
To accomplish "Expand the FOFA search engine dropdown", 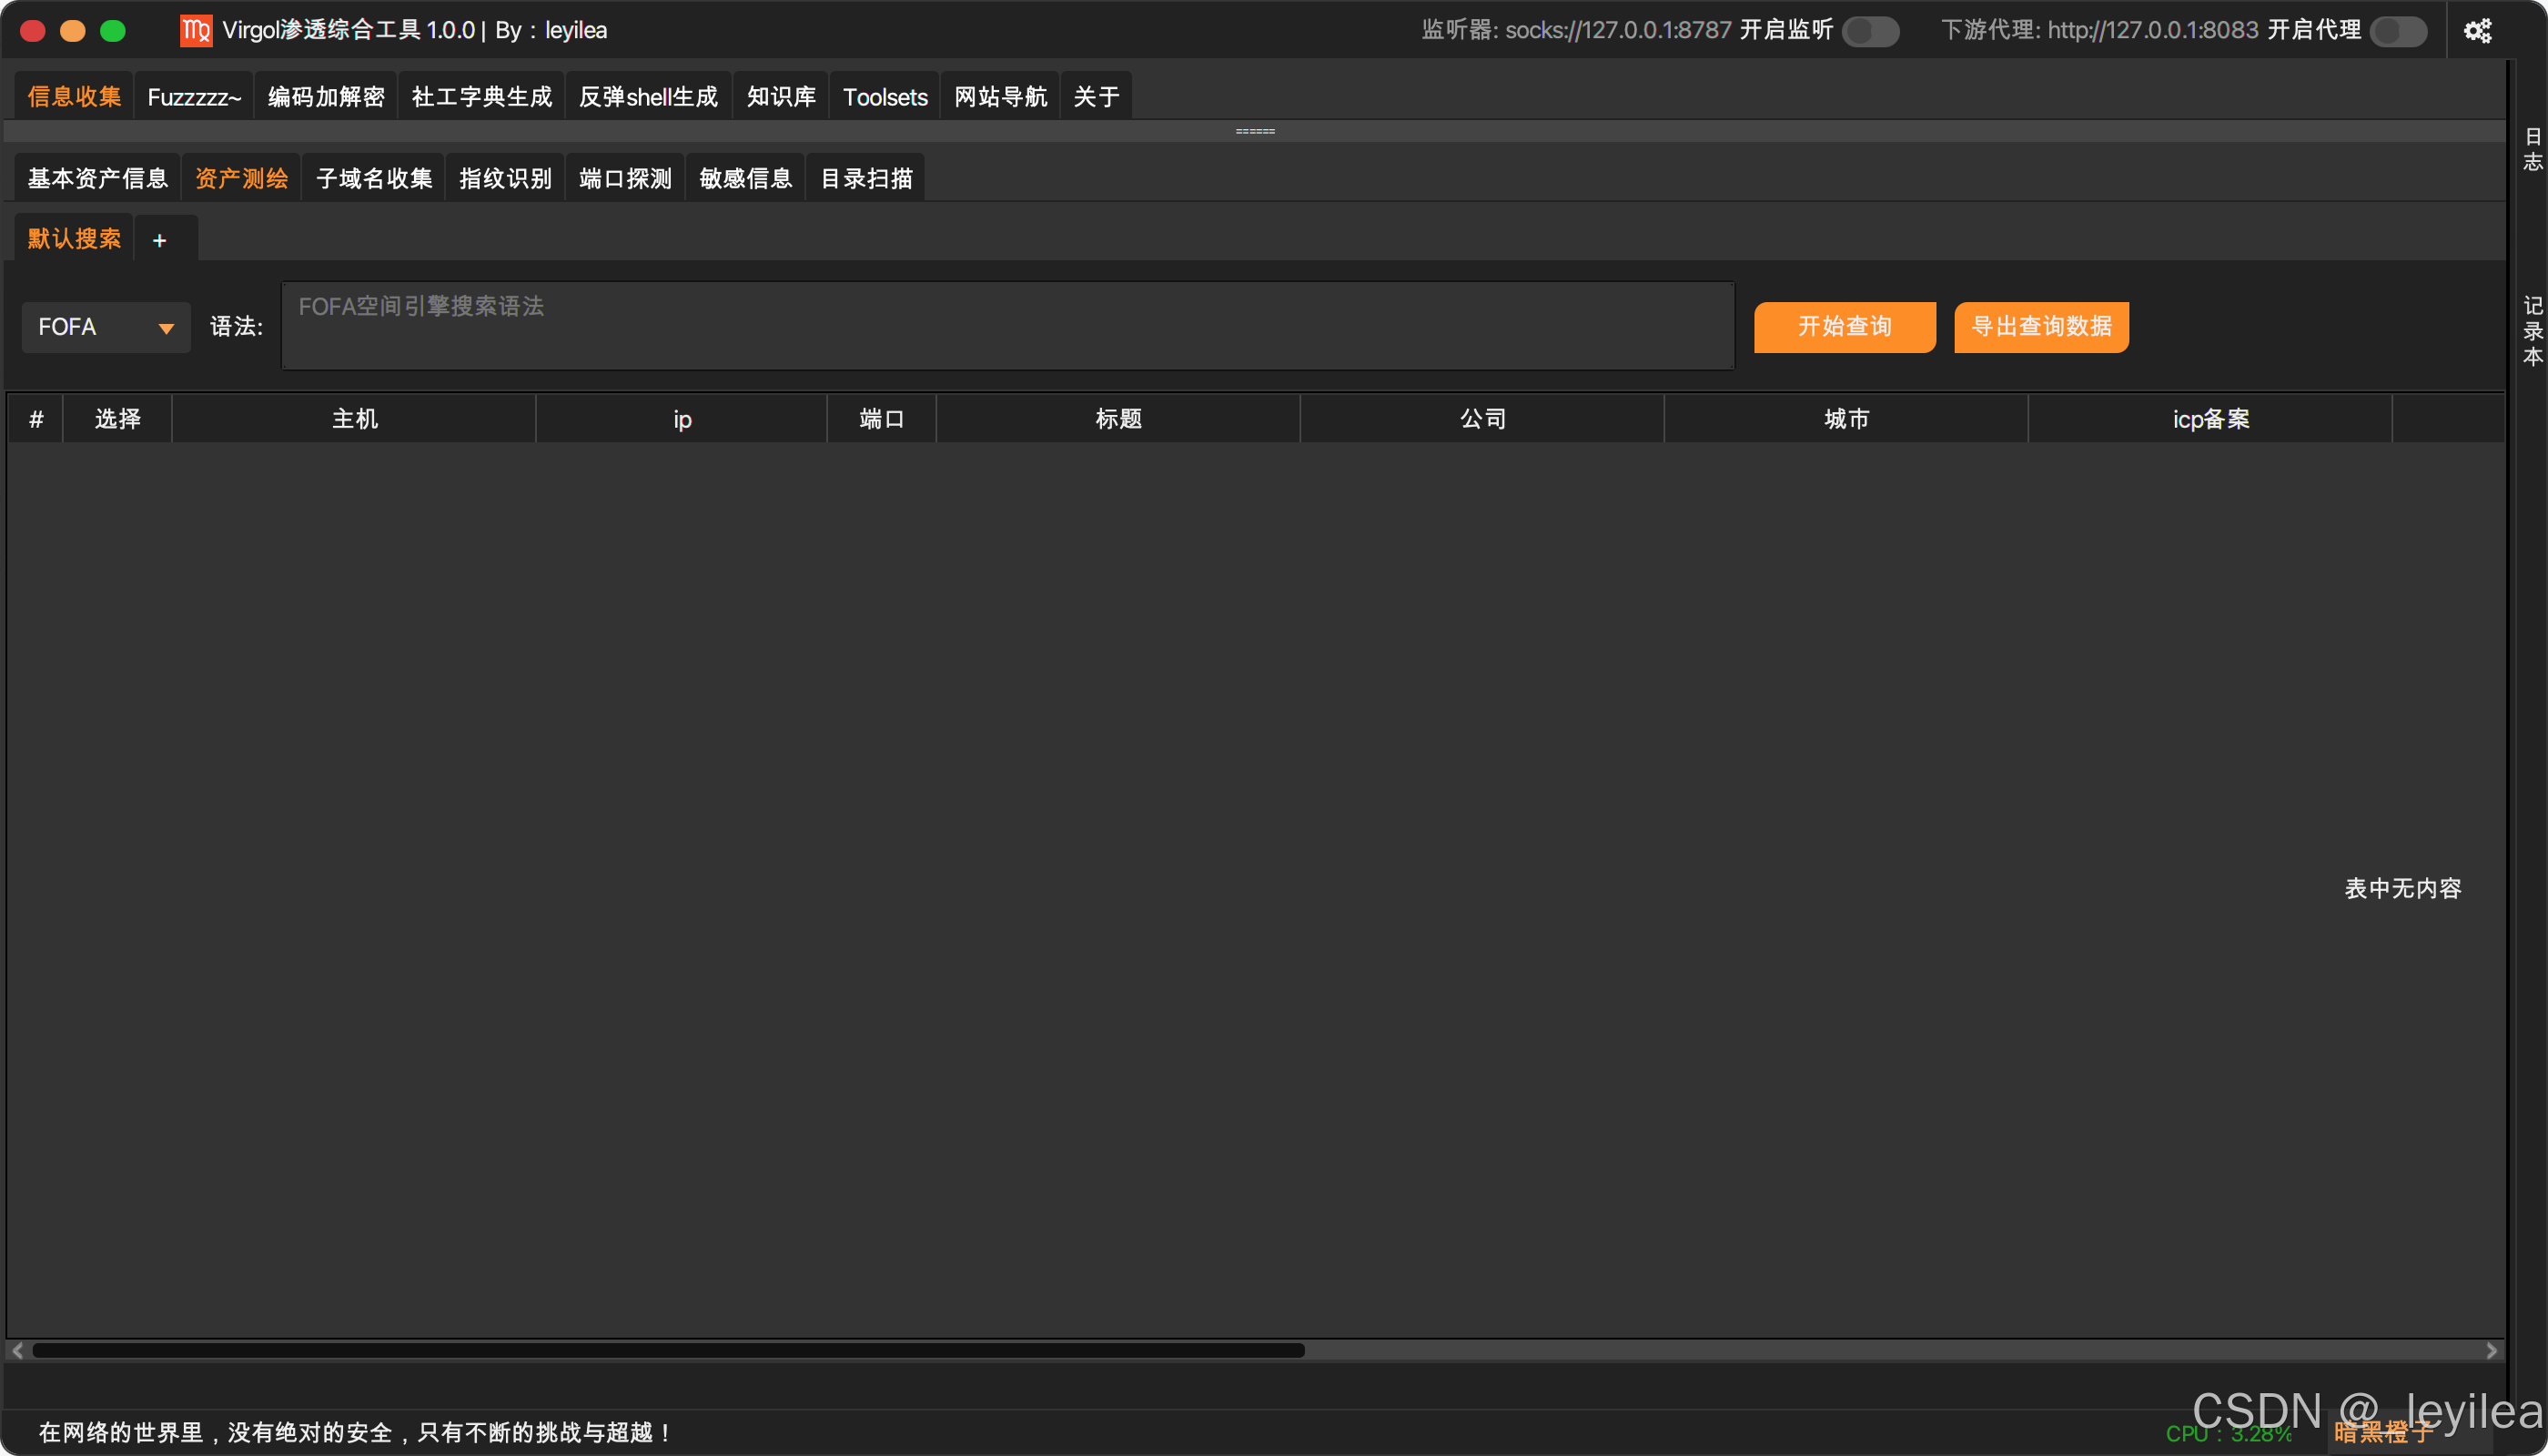I will (x=106, y=327).
